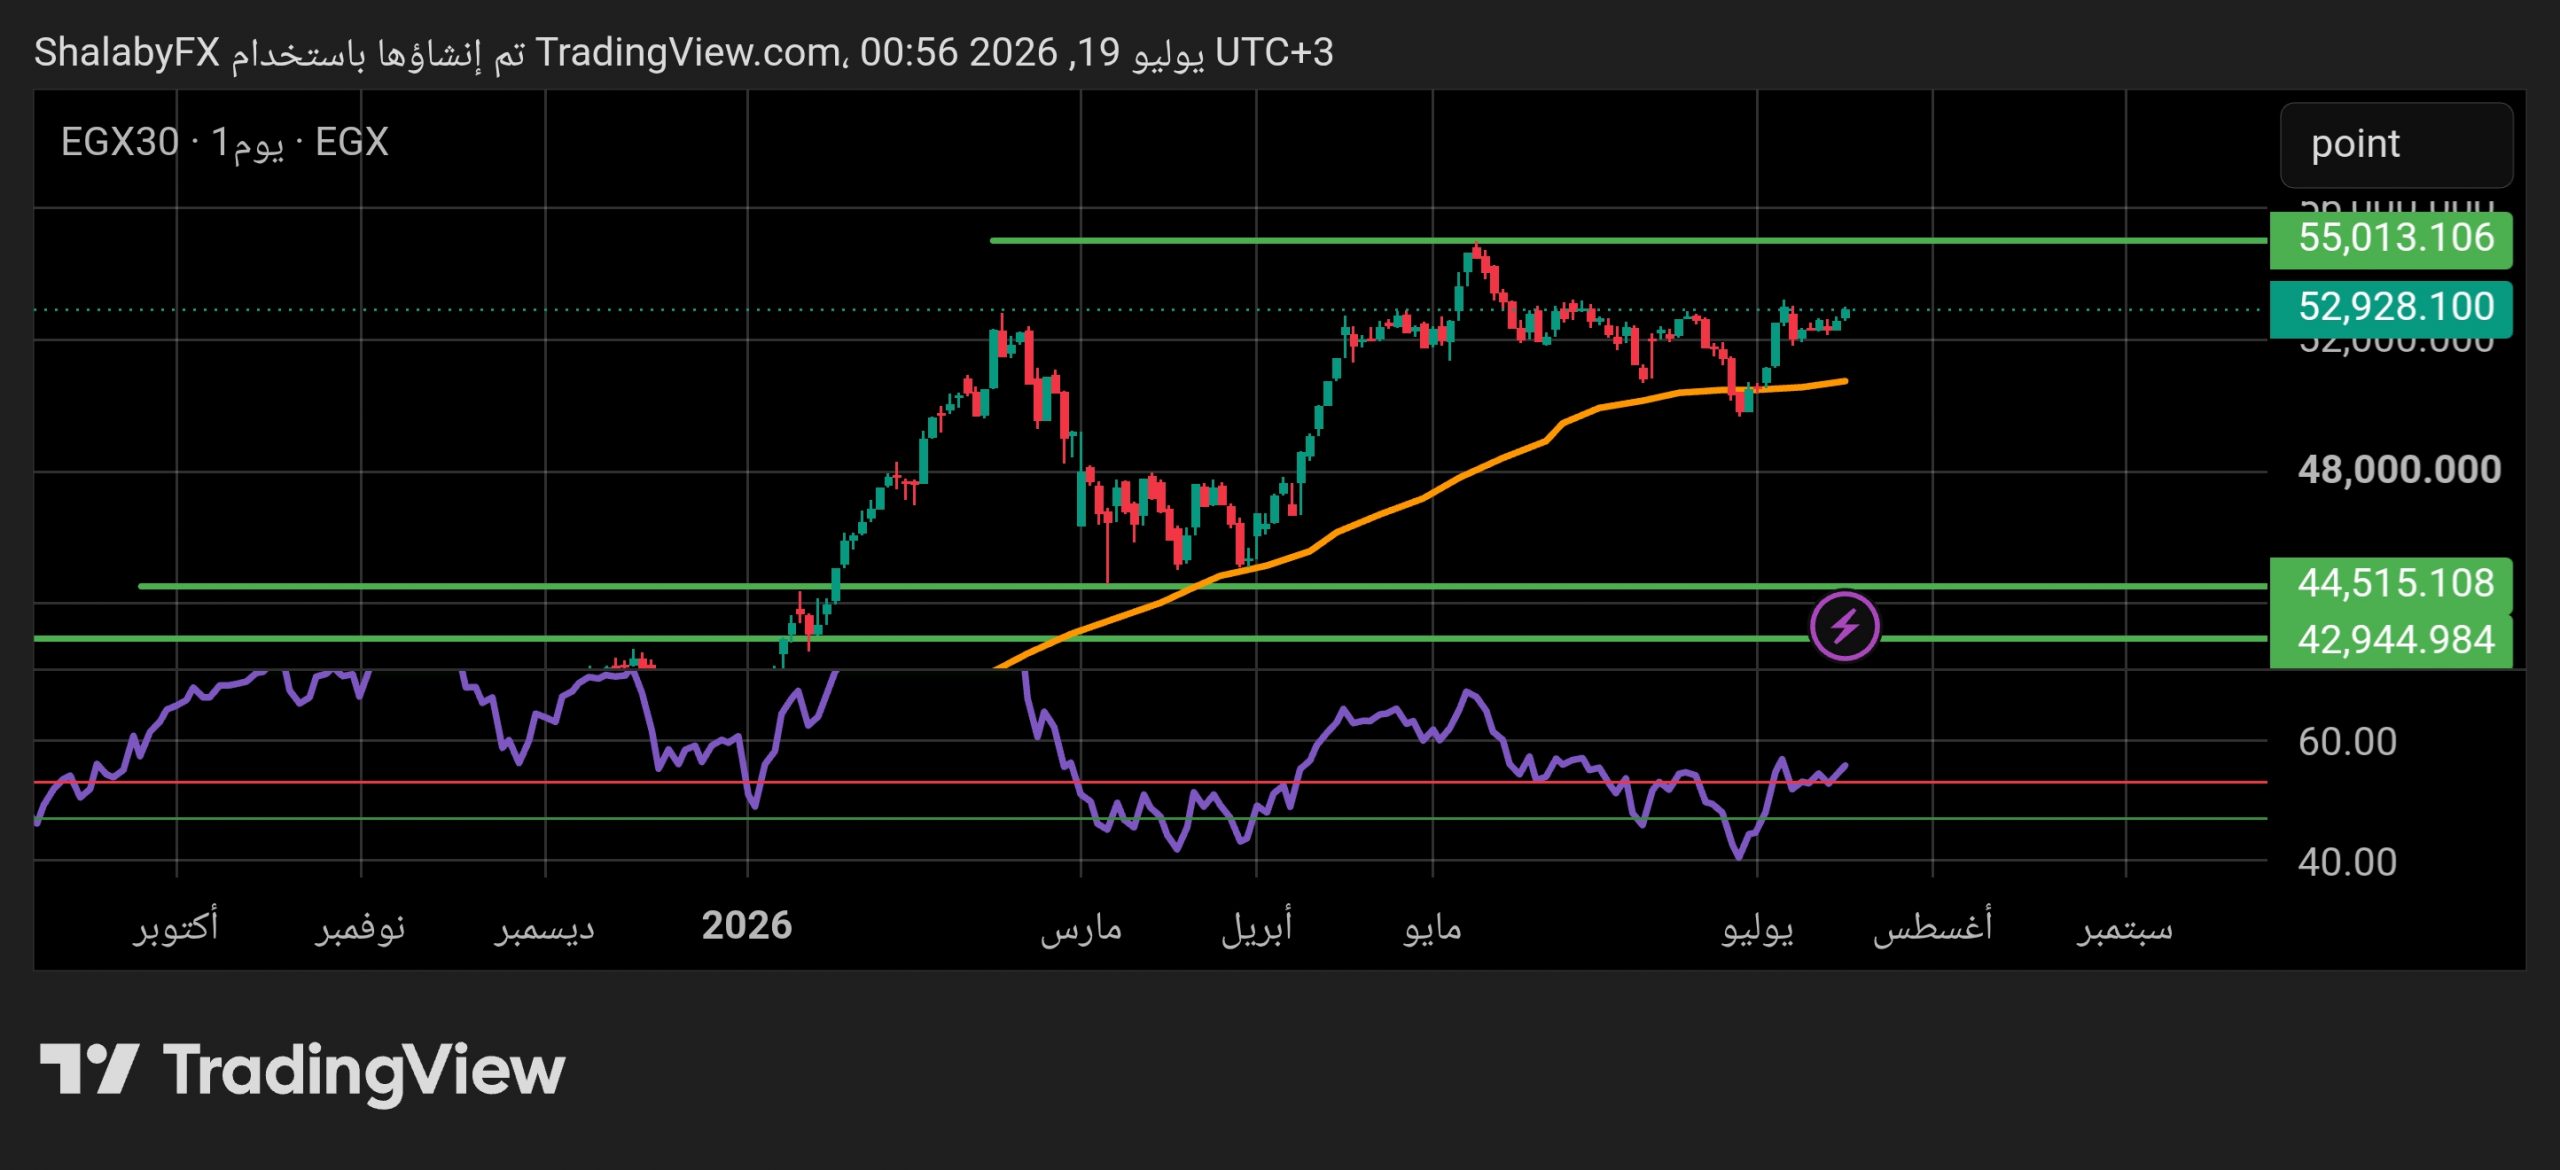Select the current price label 52,928.100
2560x1170 pixels.
[2390, 308]
